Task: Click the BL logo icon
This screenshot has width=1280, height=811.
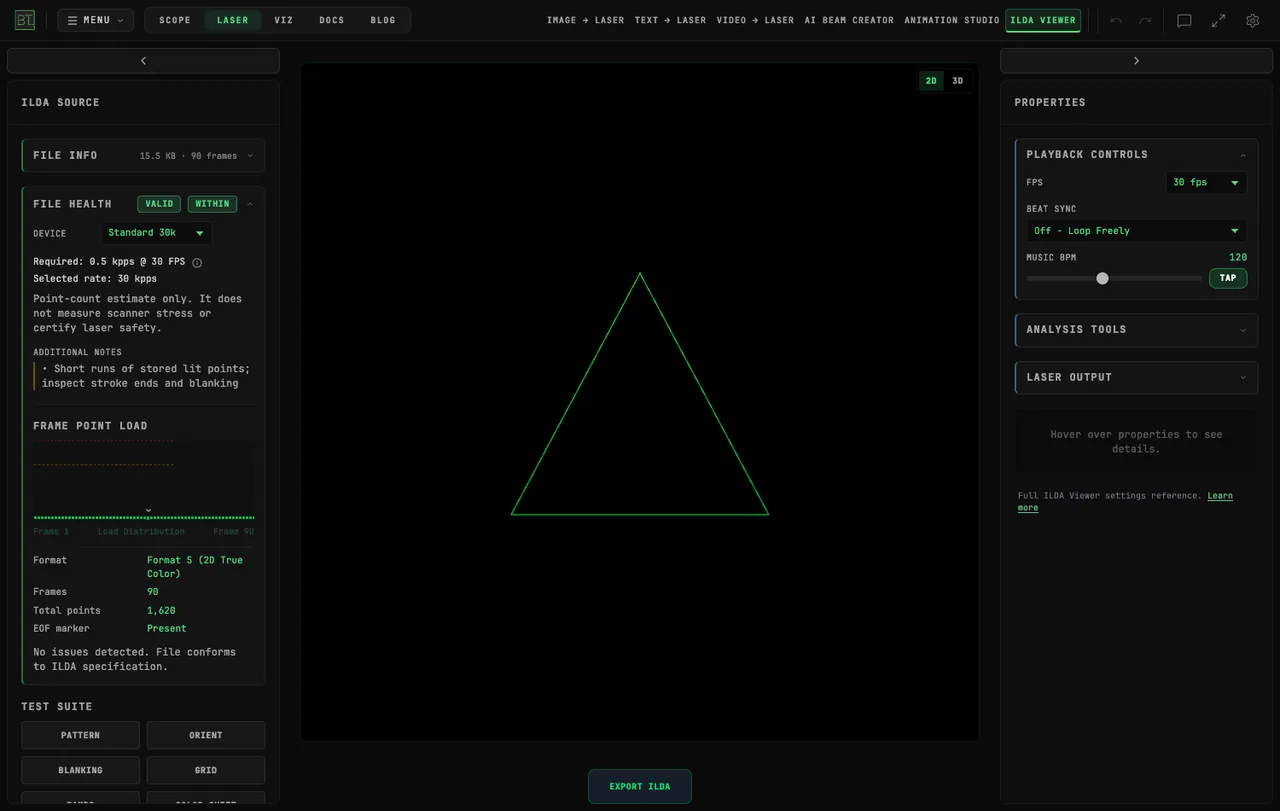Action: (25, 20)
